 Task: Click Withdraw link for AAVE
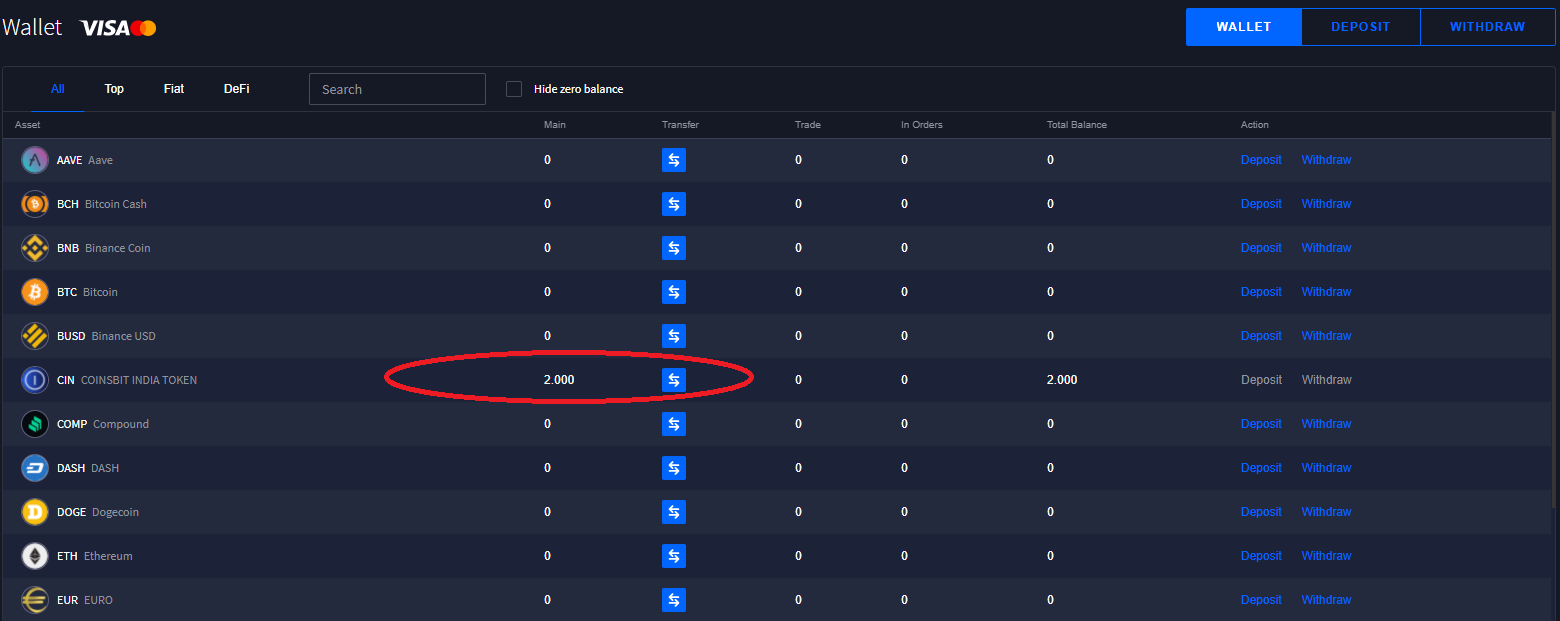click(1326, 160)
